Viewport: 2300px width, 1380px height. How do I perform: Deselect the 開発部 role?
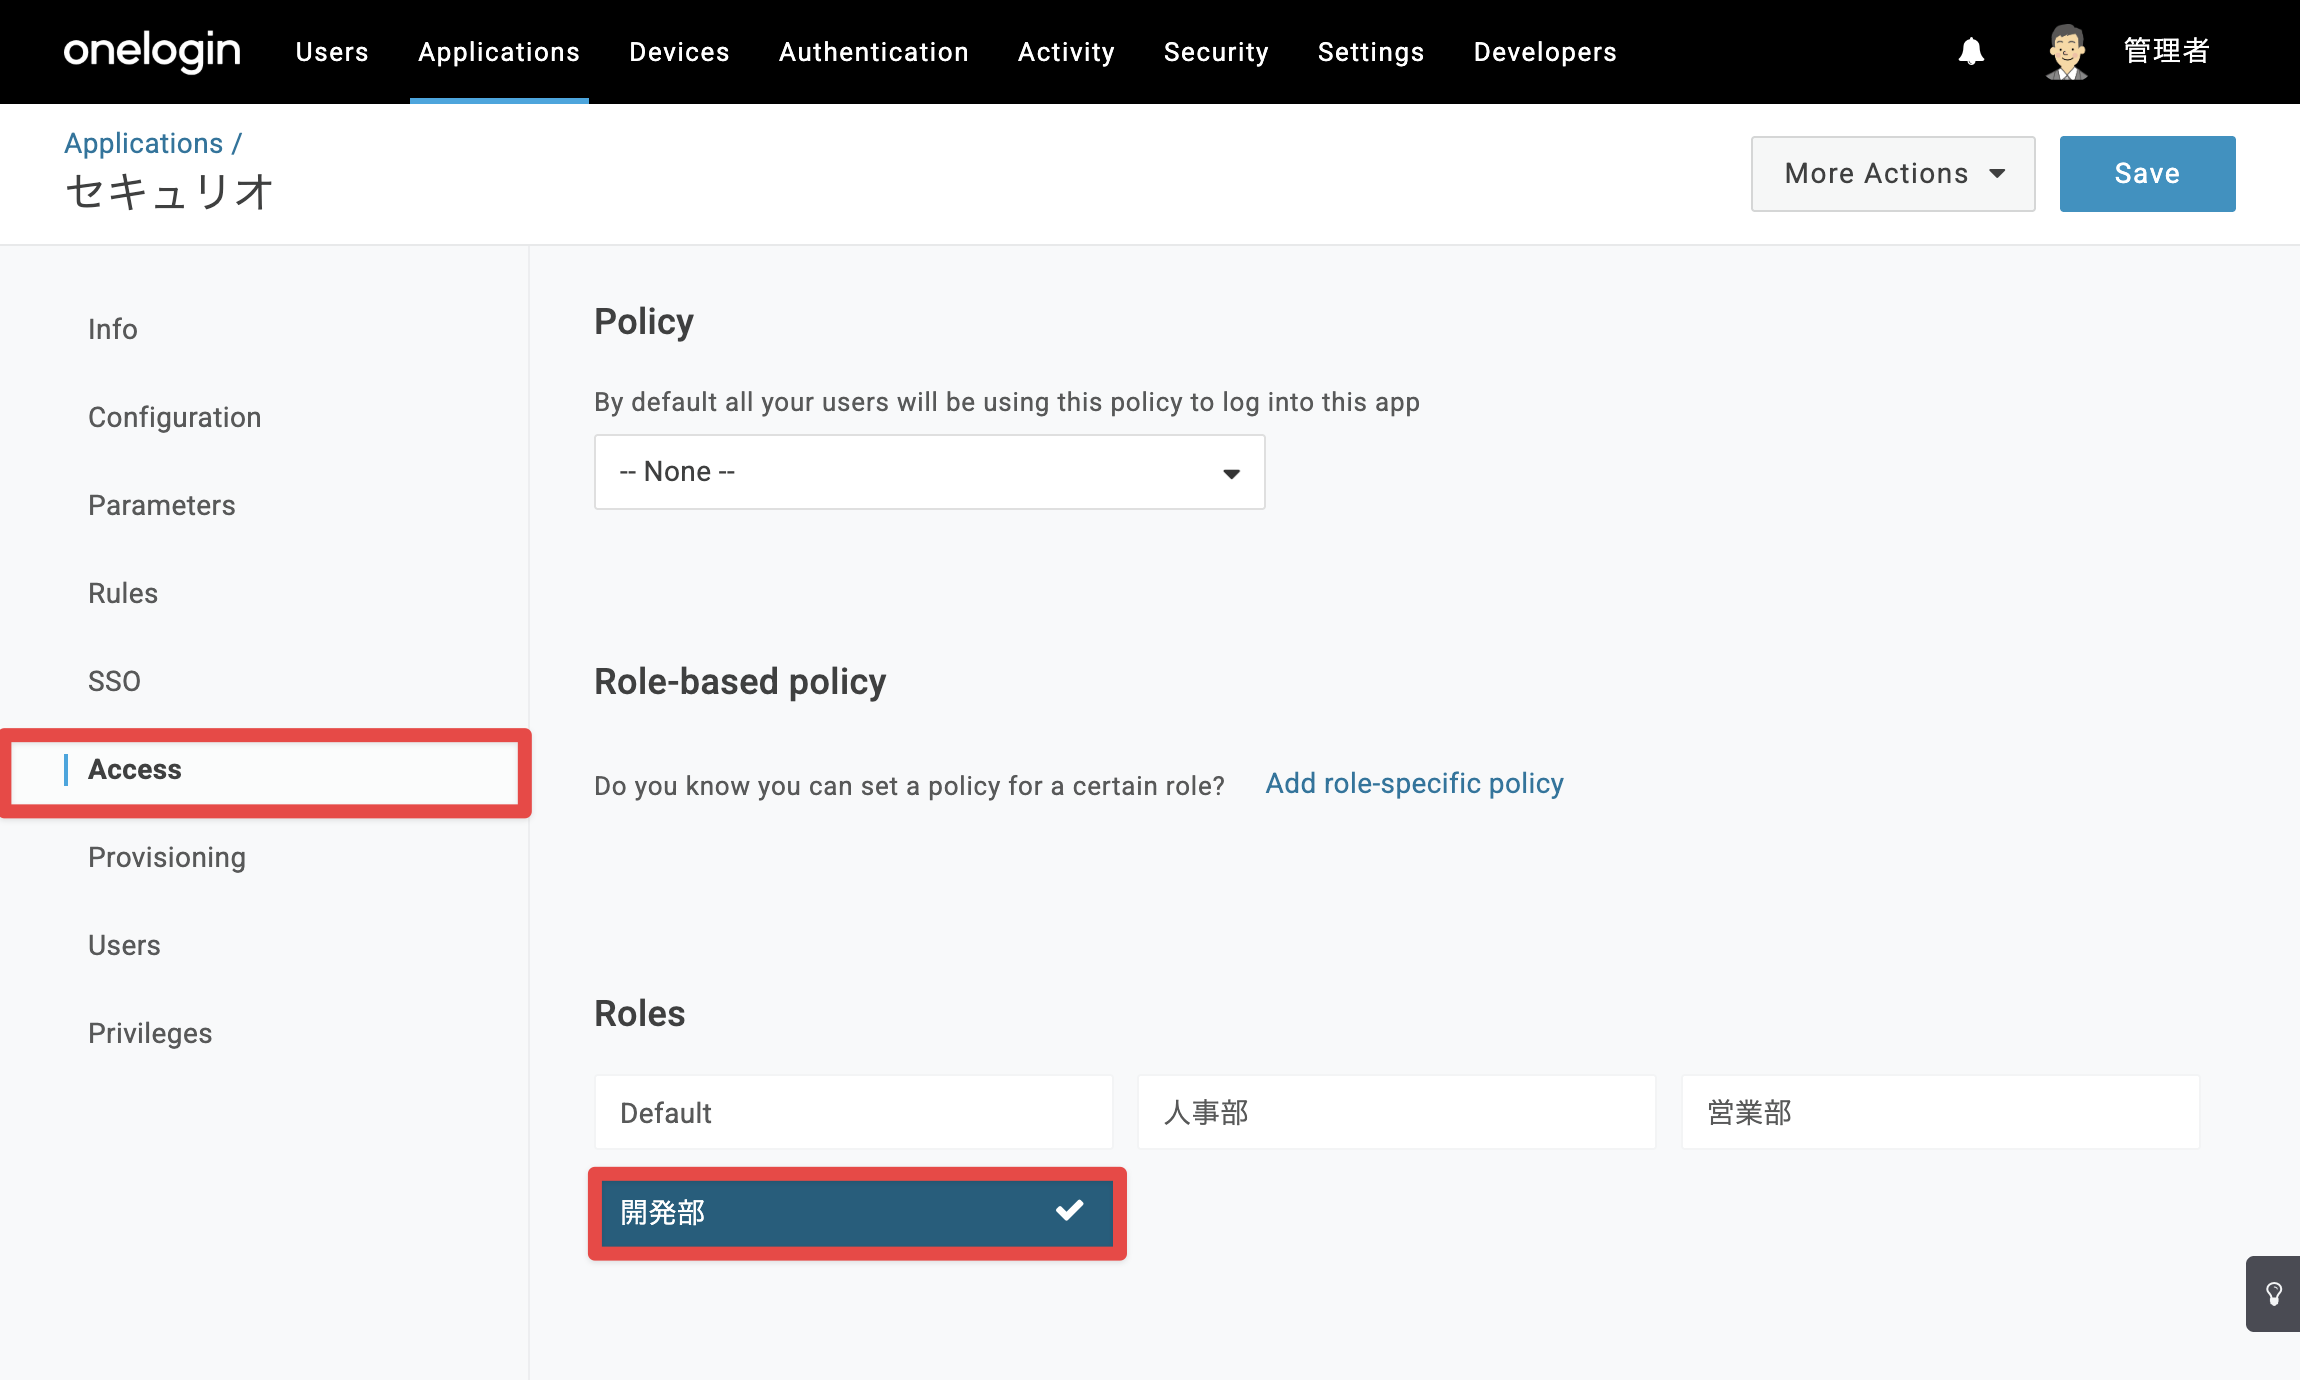pos(857,1213)
